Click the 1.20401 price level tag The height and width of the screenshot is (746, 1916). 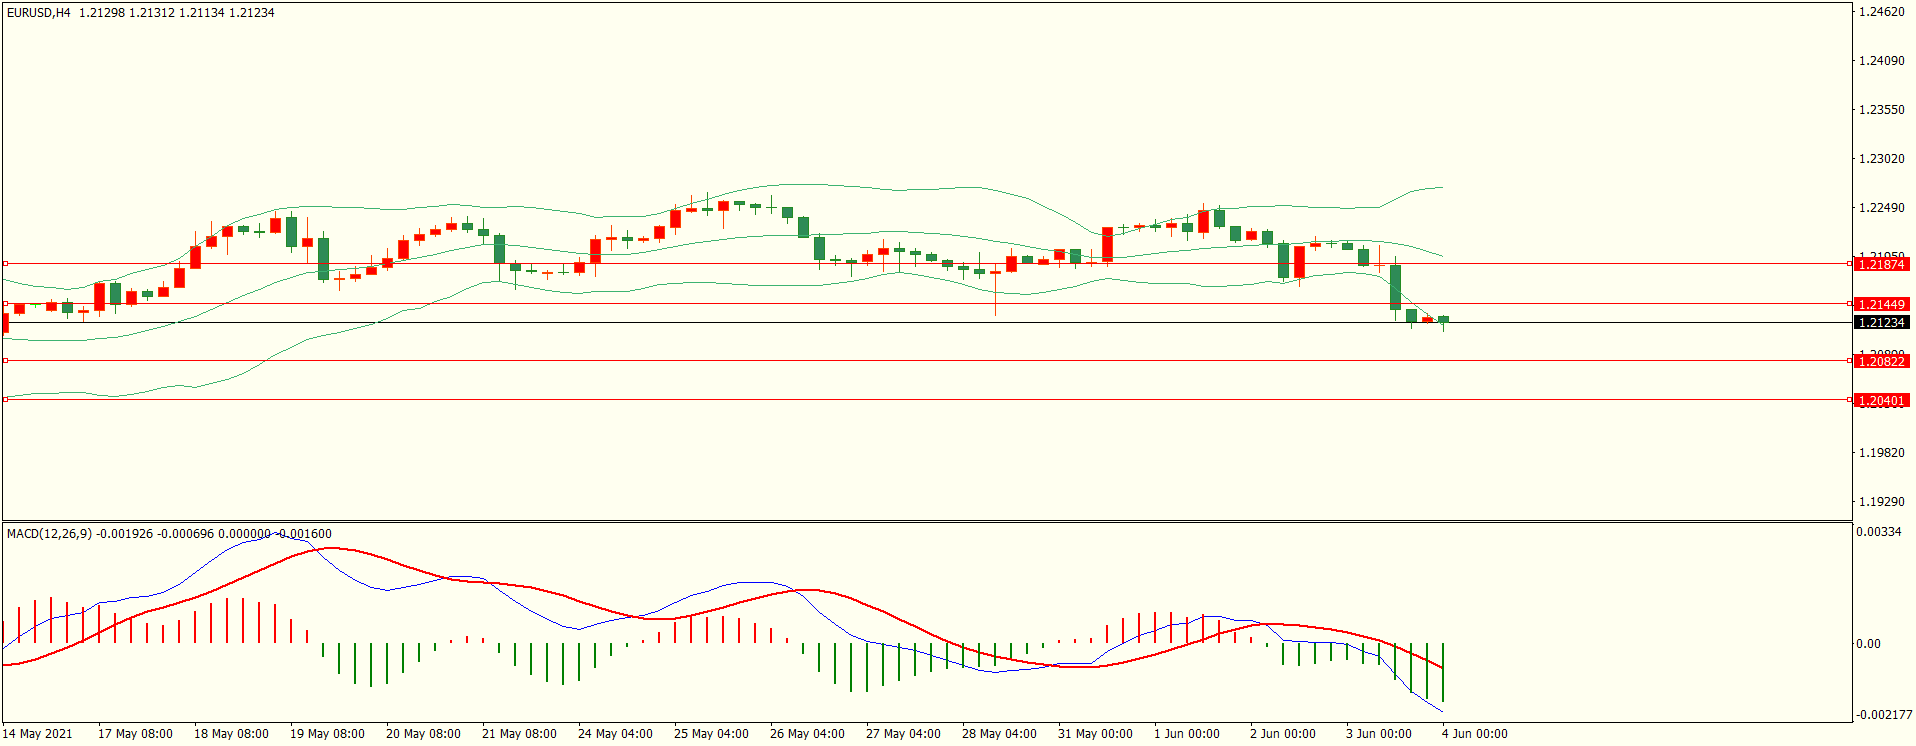click(1880, 401)
